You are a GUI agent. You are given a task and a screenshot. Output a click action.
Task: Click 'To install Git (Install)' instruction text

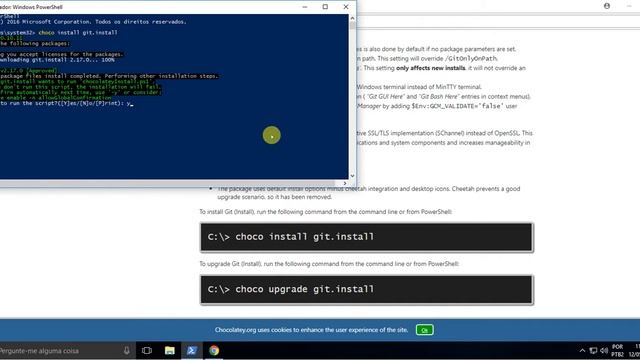click(325, 212)
